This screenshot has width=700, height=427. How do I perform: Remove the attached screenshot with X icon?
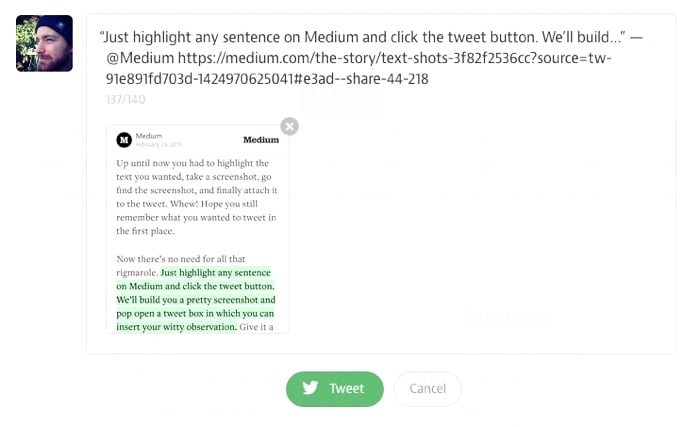click(x=289, y=126)
